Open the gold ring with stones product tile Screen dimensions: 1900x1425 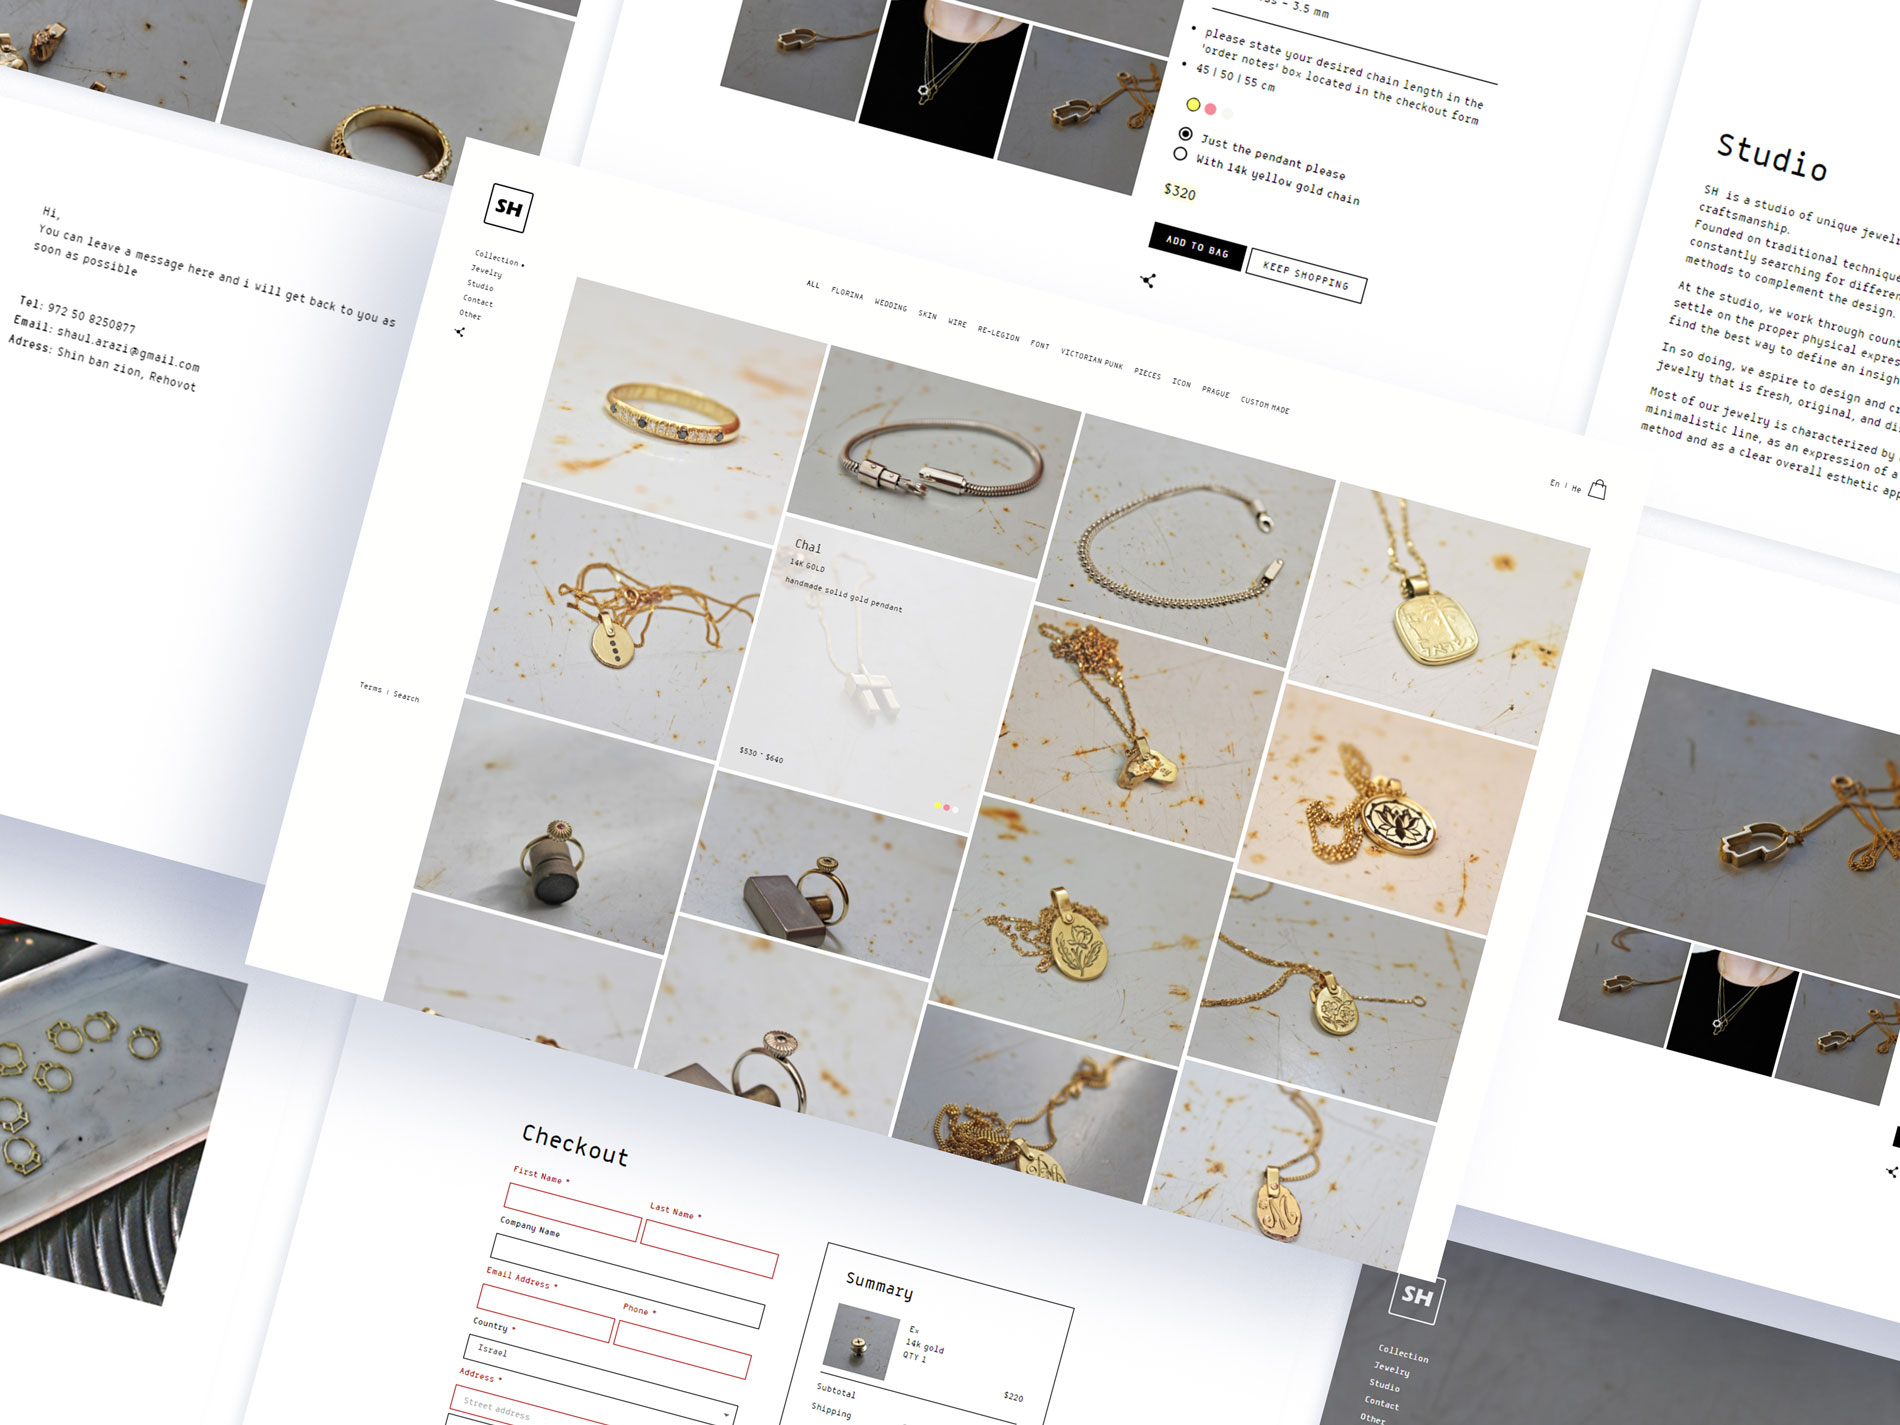(x=675, y=410)
